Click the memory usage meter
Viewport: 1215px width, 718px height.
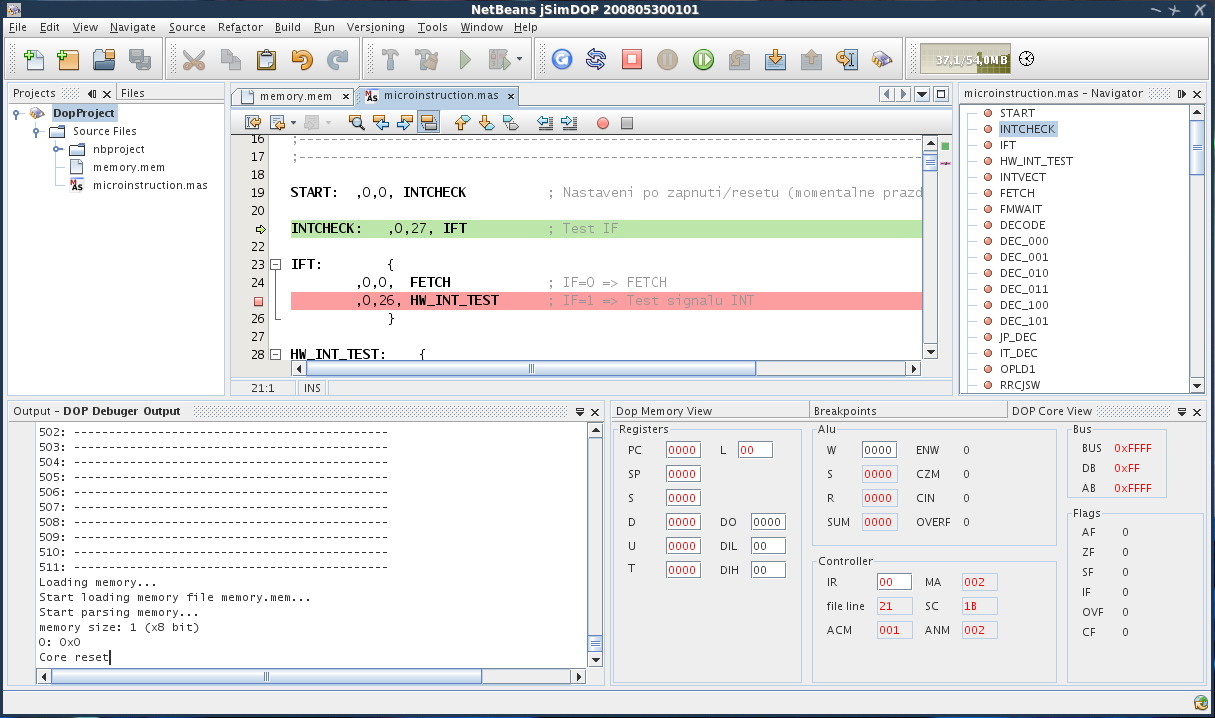(x=965, y=59)
